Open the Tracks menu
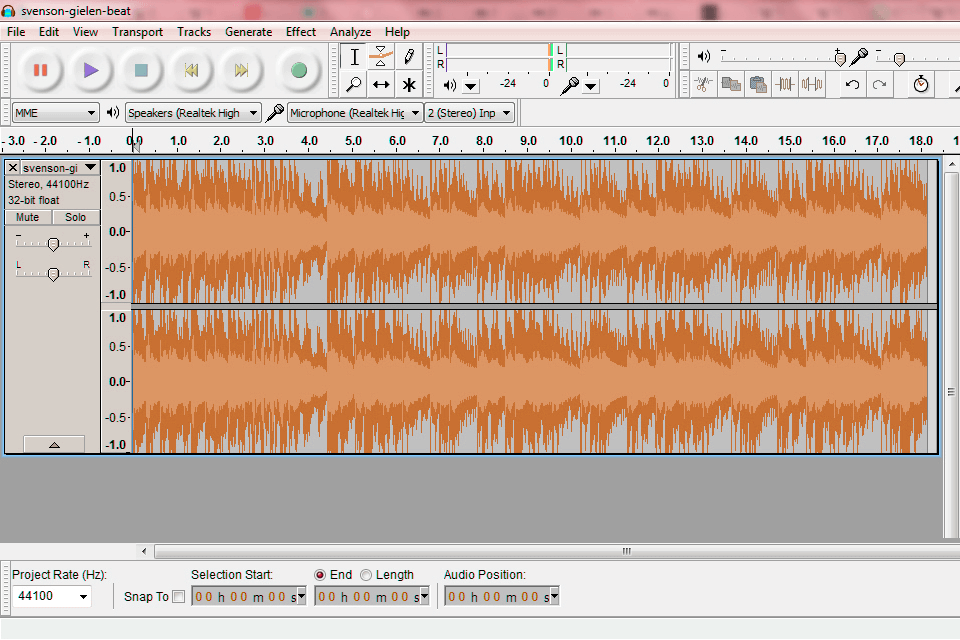Screen dimensions: 960x640 (194, 32)
